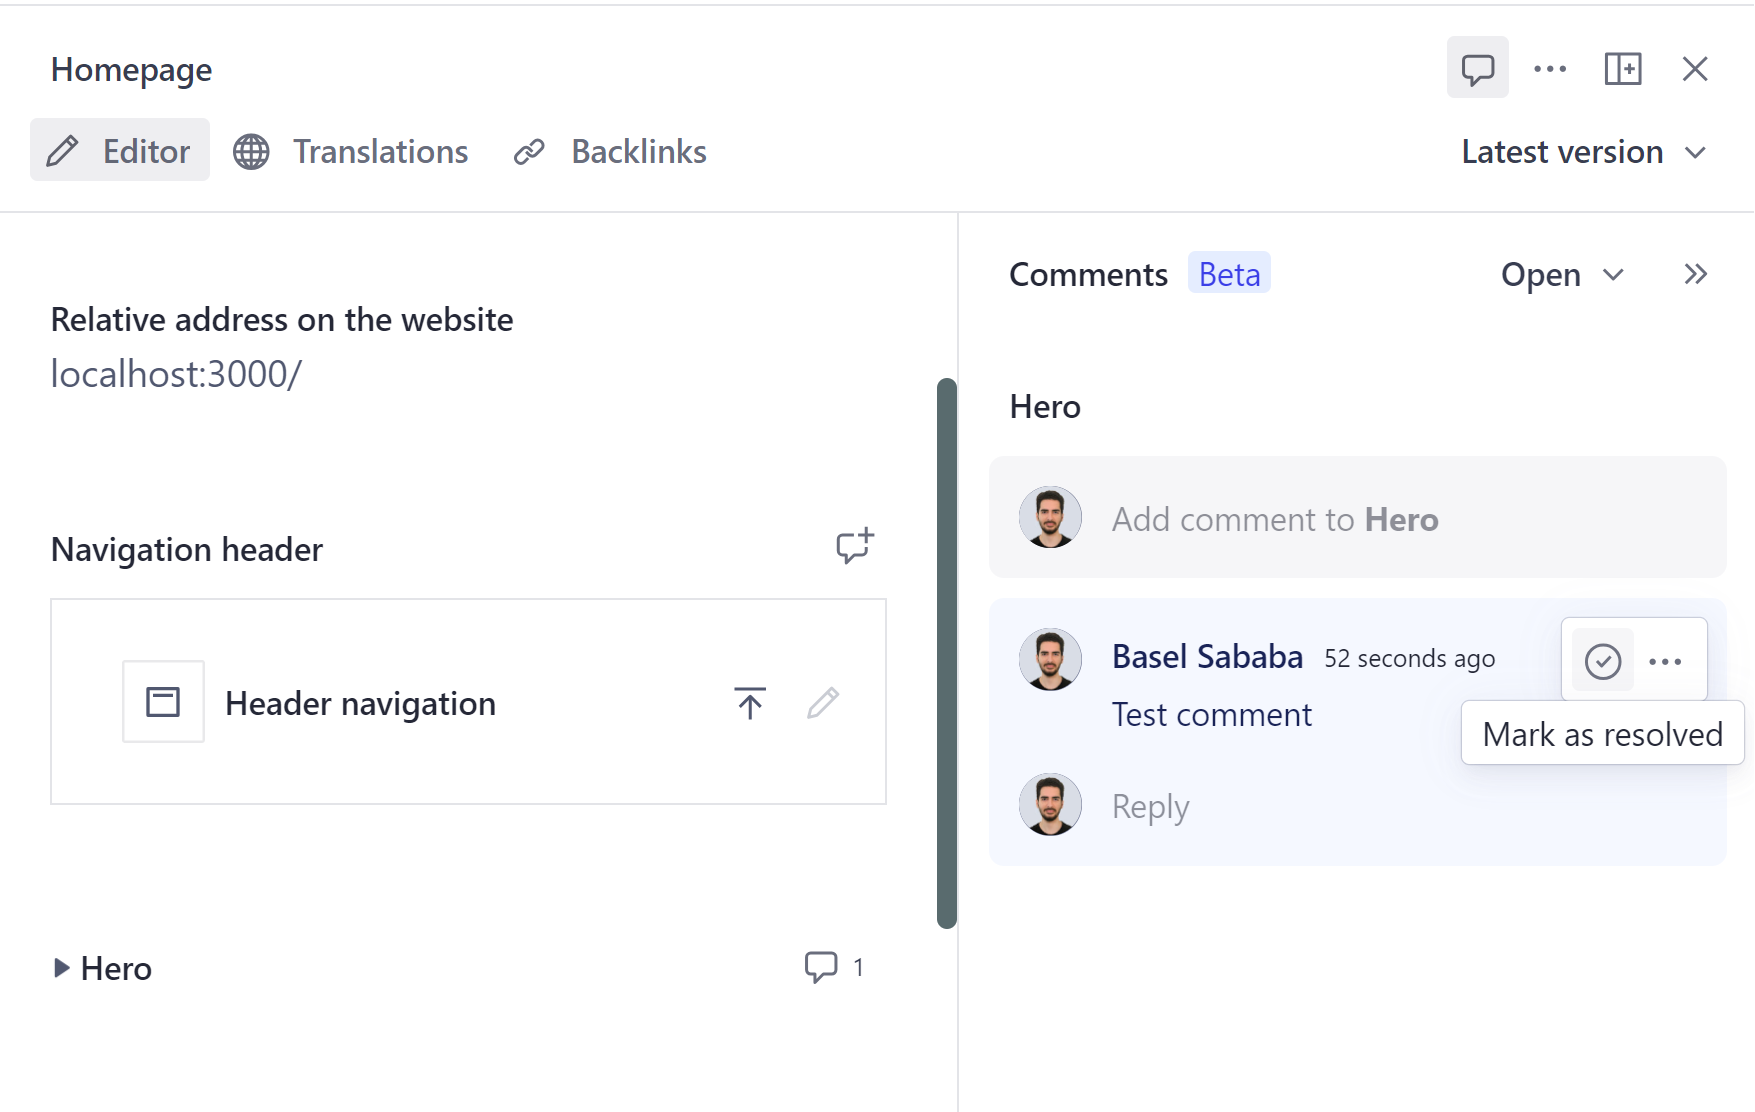The image size is (1755, 1112).
Task: Click the move-to-top arrow for Header navigation
Action: click(750, 703)
